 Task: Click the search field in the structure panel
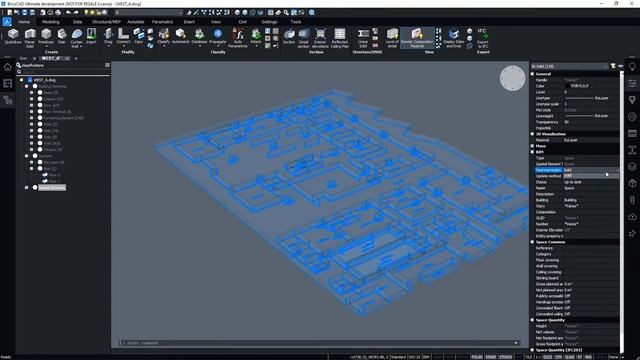[63, 72]
